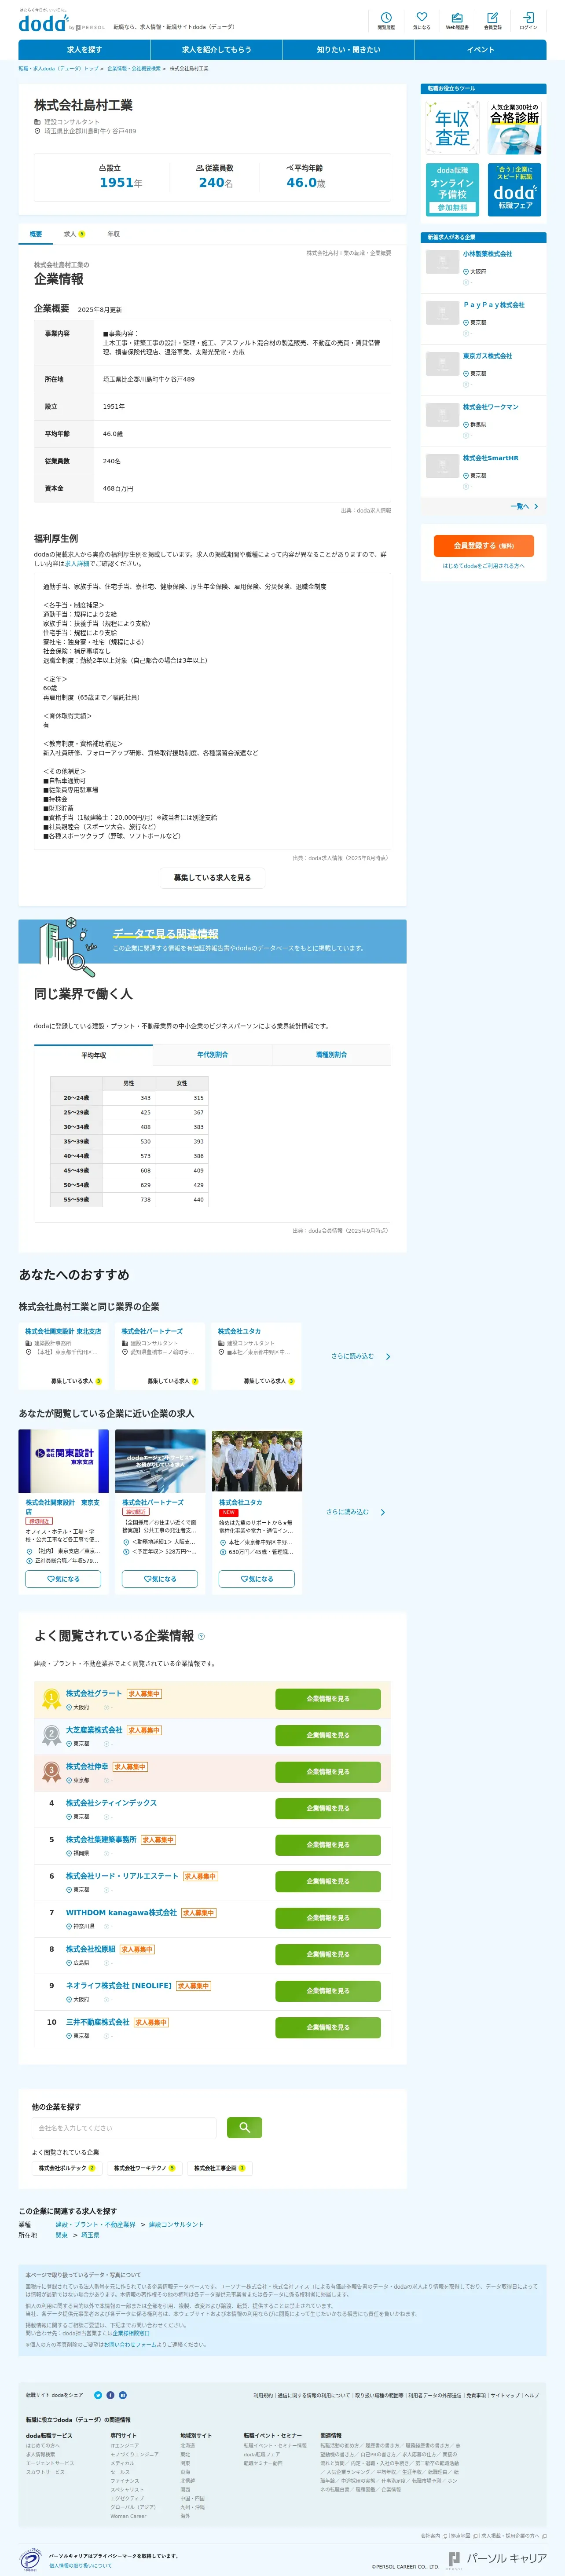Expand さらに読み込む next to similar job listings
This screenshot has width=565, height=2576.
[355, 1513]
